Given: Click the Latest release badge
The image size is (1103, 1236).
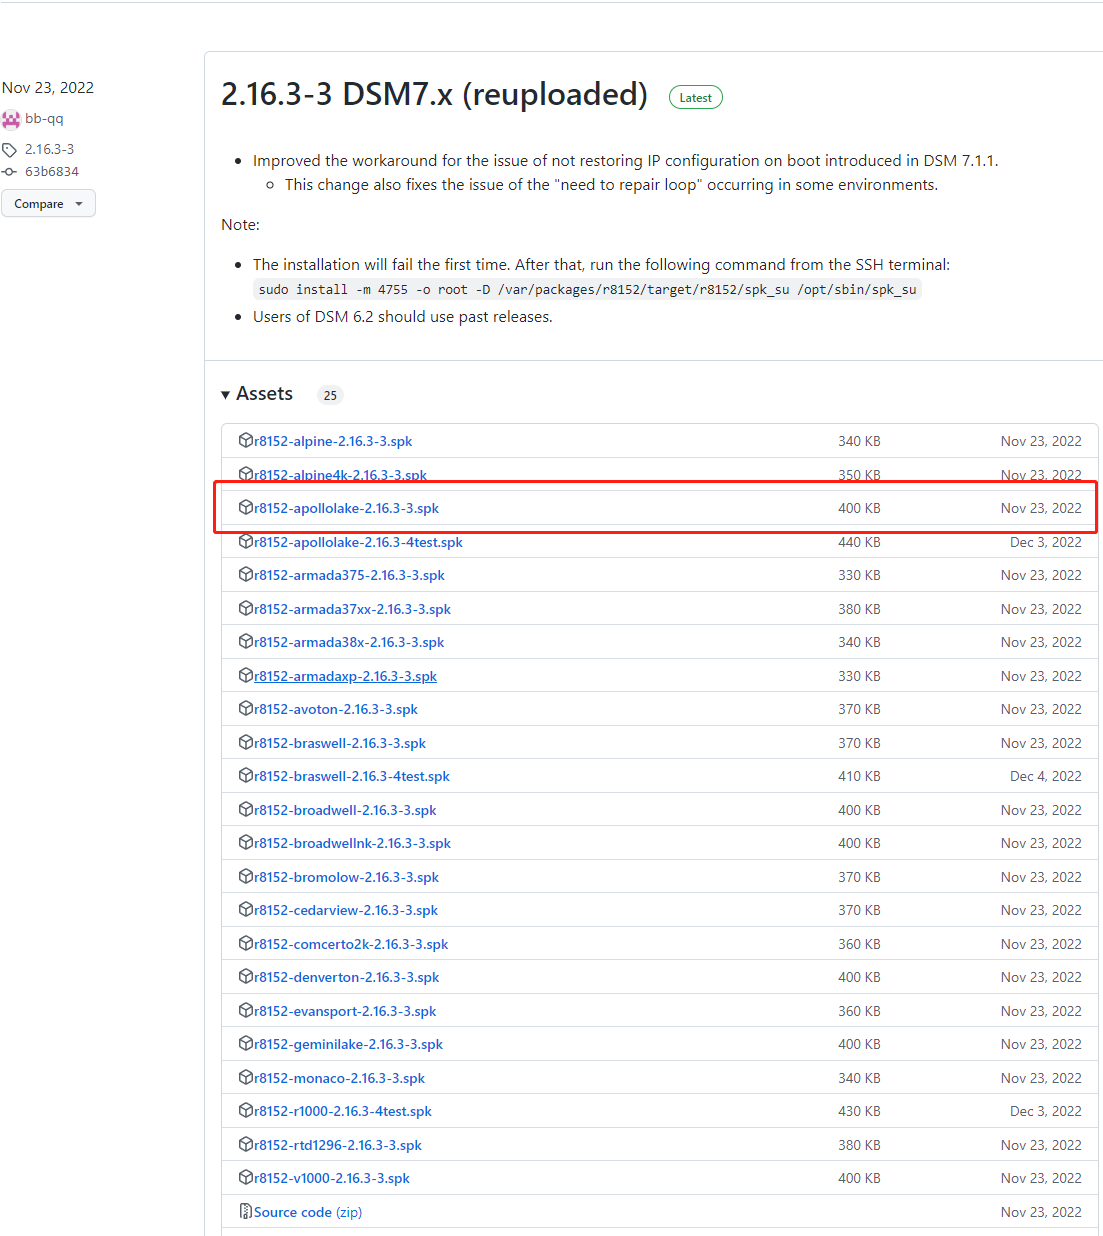Looking at the screenshot, I should (695, 98).
